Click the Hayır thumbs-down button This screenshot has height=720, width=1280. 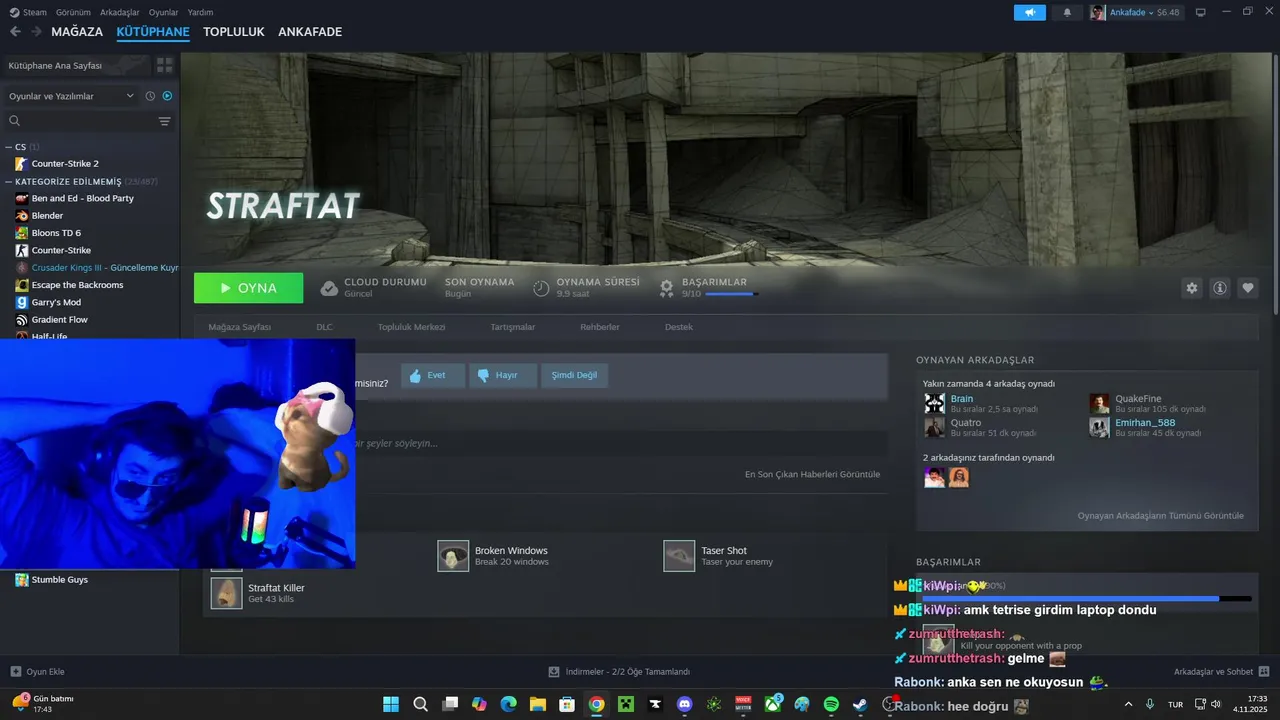[x=503, y=375]
